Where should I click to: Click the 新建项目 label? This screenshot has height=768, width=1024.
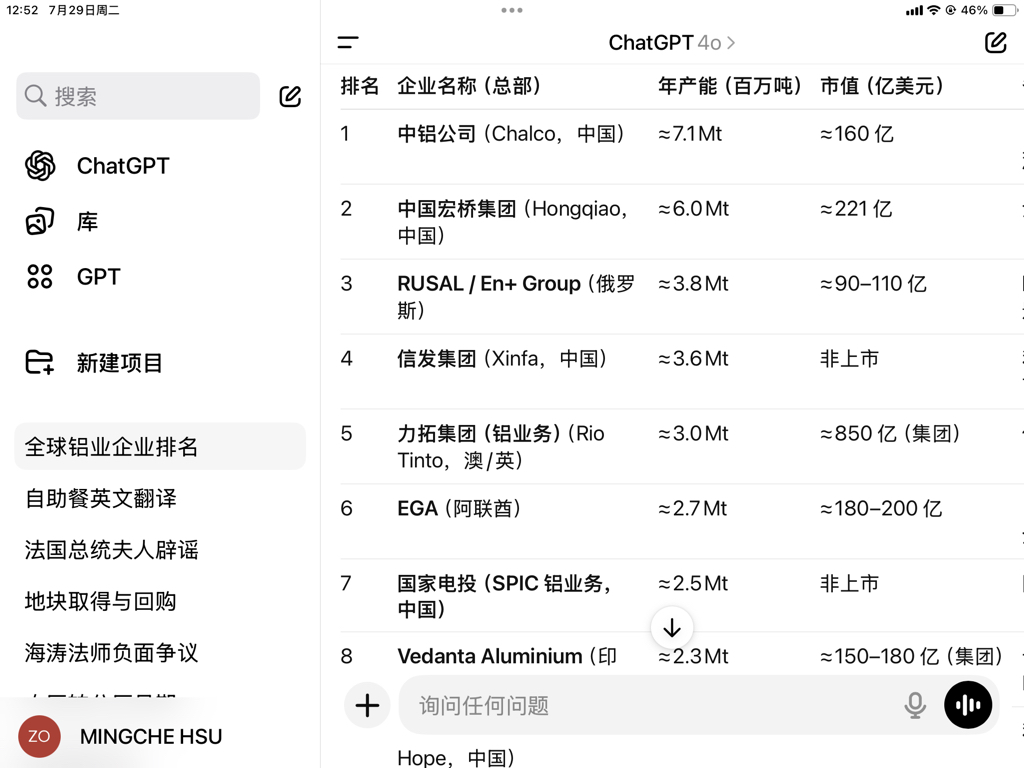coord(120,362)
